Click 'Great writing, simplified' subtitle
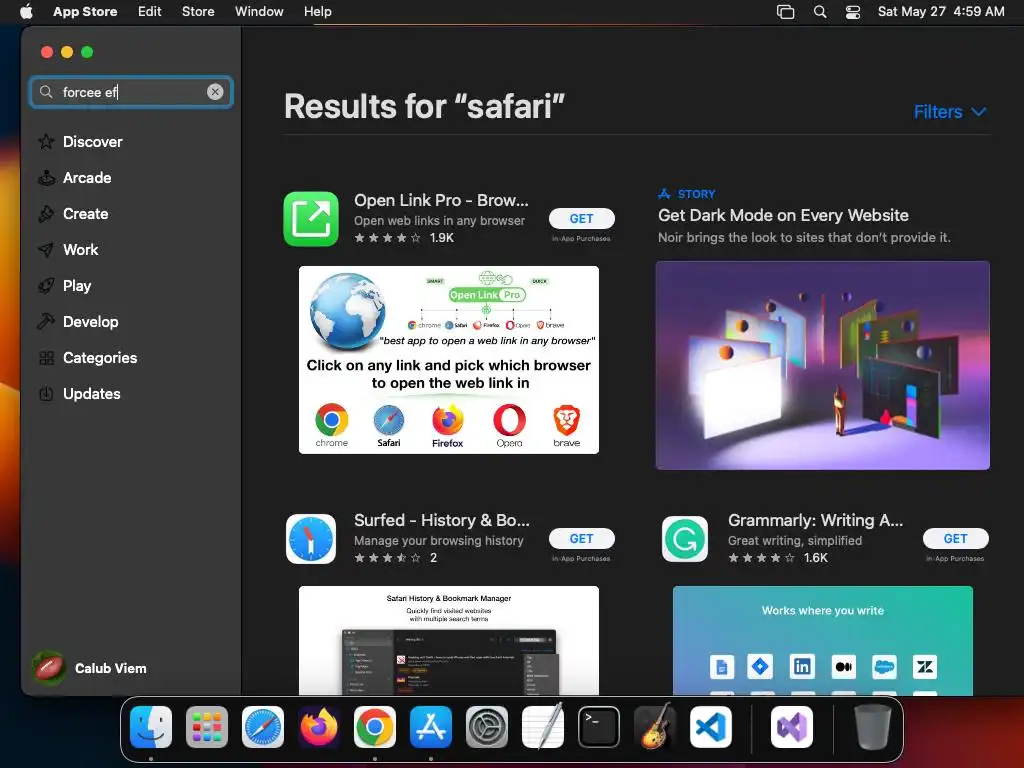This screenshot has width=1024, height=768. (795, 541)
